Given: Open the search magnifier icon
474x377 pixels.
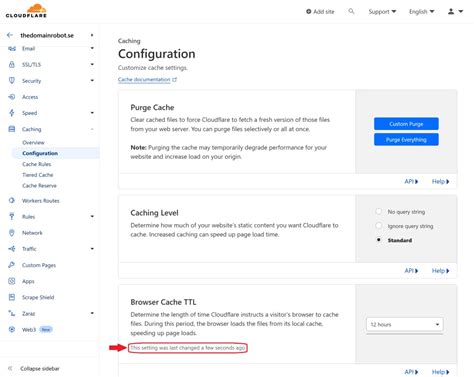Looking at the screenshot, I should click(351, 11).
